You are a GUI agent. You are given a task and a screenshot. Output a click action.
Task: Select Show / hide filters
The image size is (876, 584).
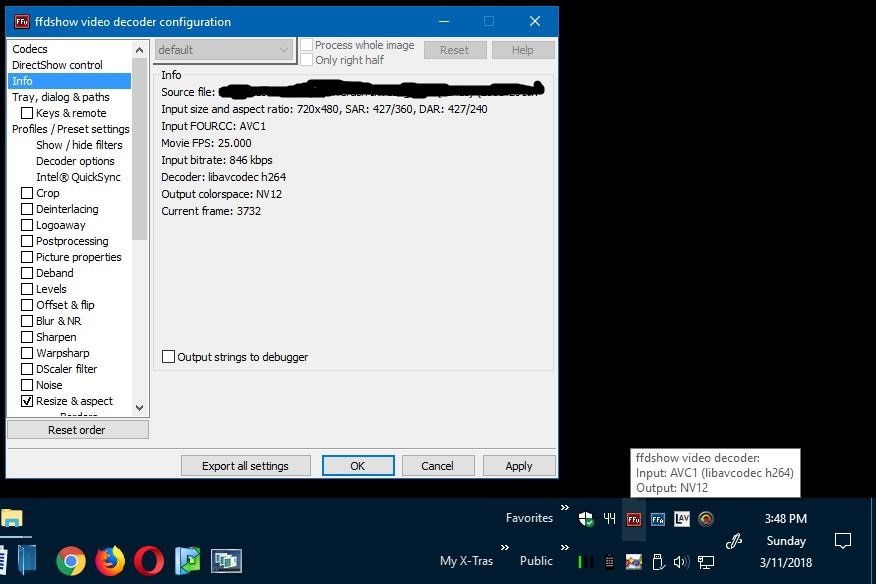click(79, 145)
